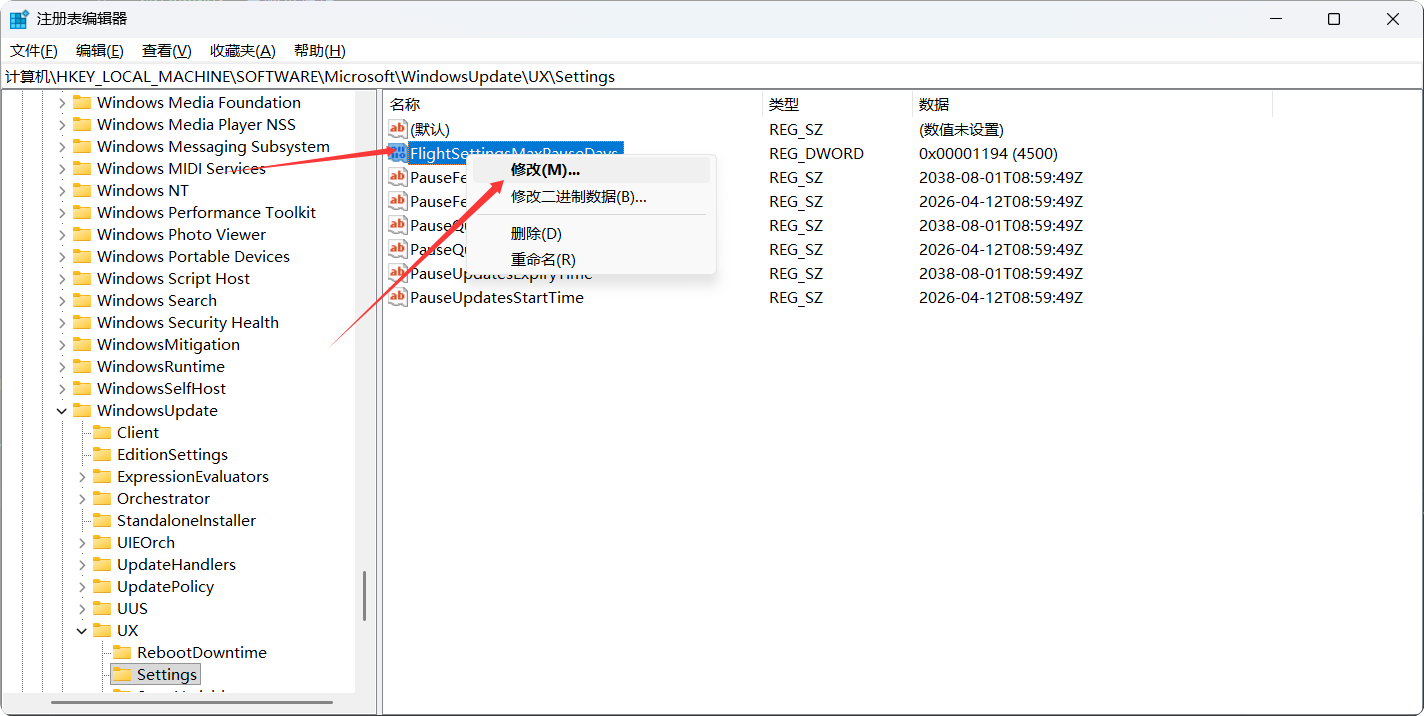Click the Windows Photo Viewer folder icon
This screenshot has height=716, width=1424.
coord(82,235)
